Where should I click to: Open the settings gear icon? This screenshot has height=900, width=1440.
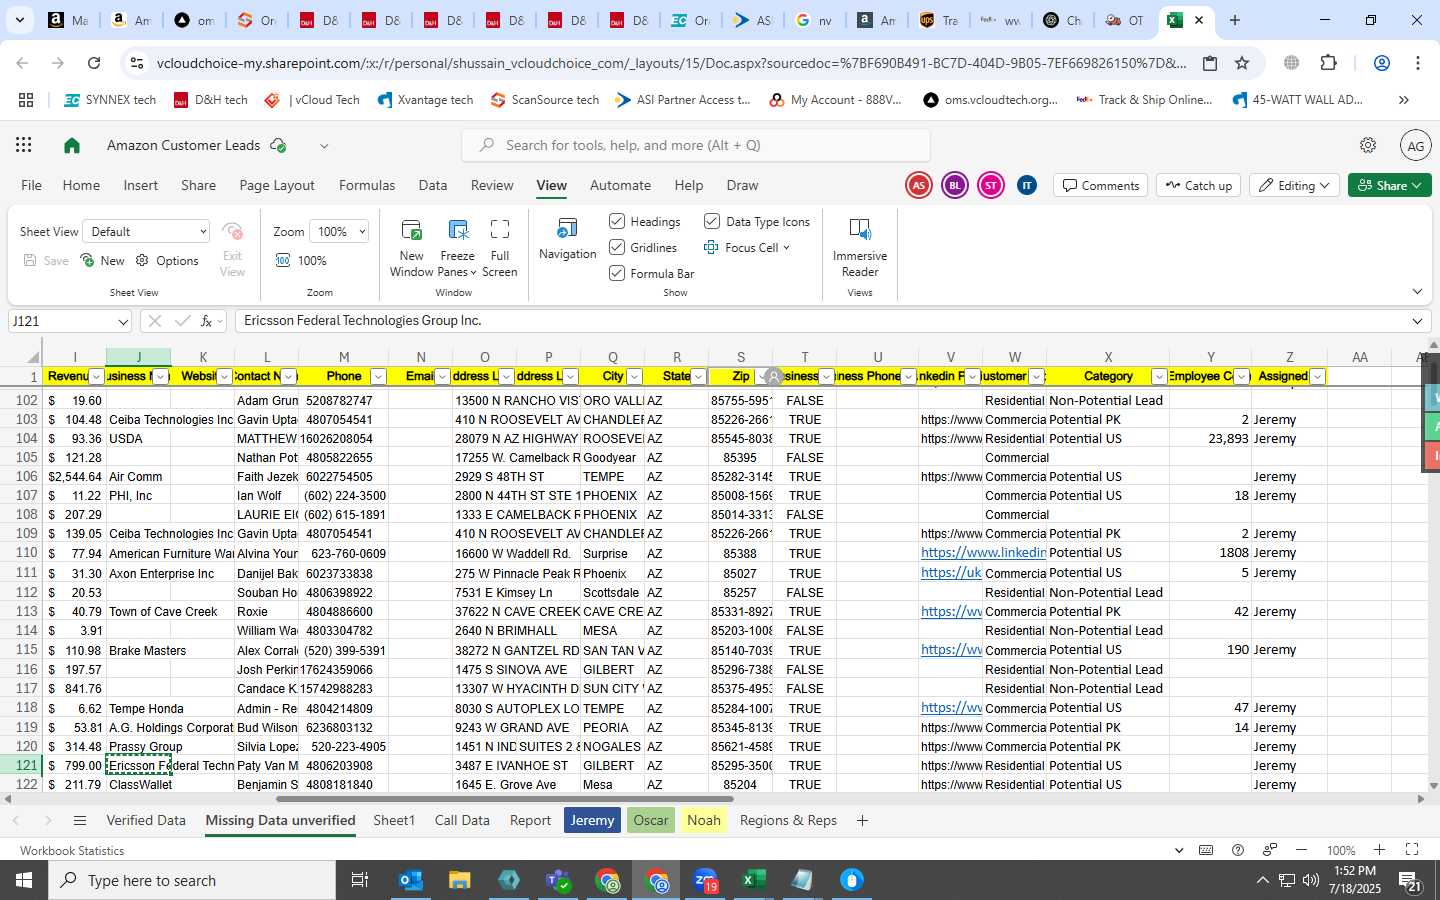pos(1368,145)
